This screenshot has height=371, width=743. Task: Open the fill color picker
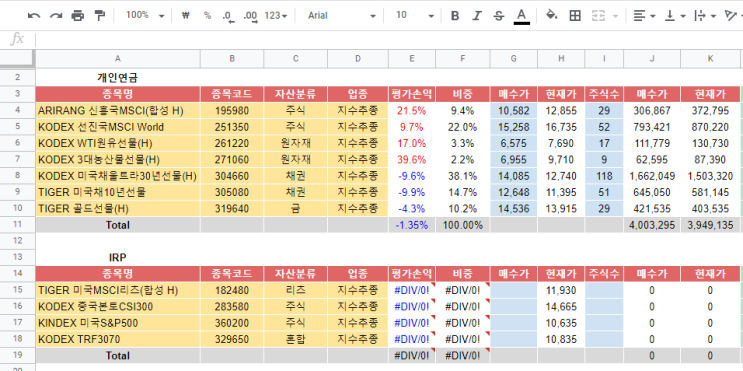pyautogui.click(x=552, y=16)
